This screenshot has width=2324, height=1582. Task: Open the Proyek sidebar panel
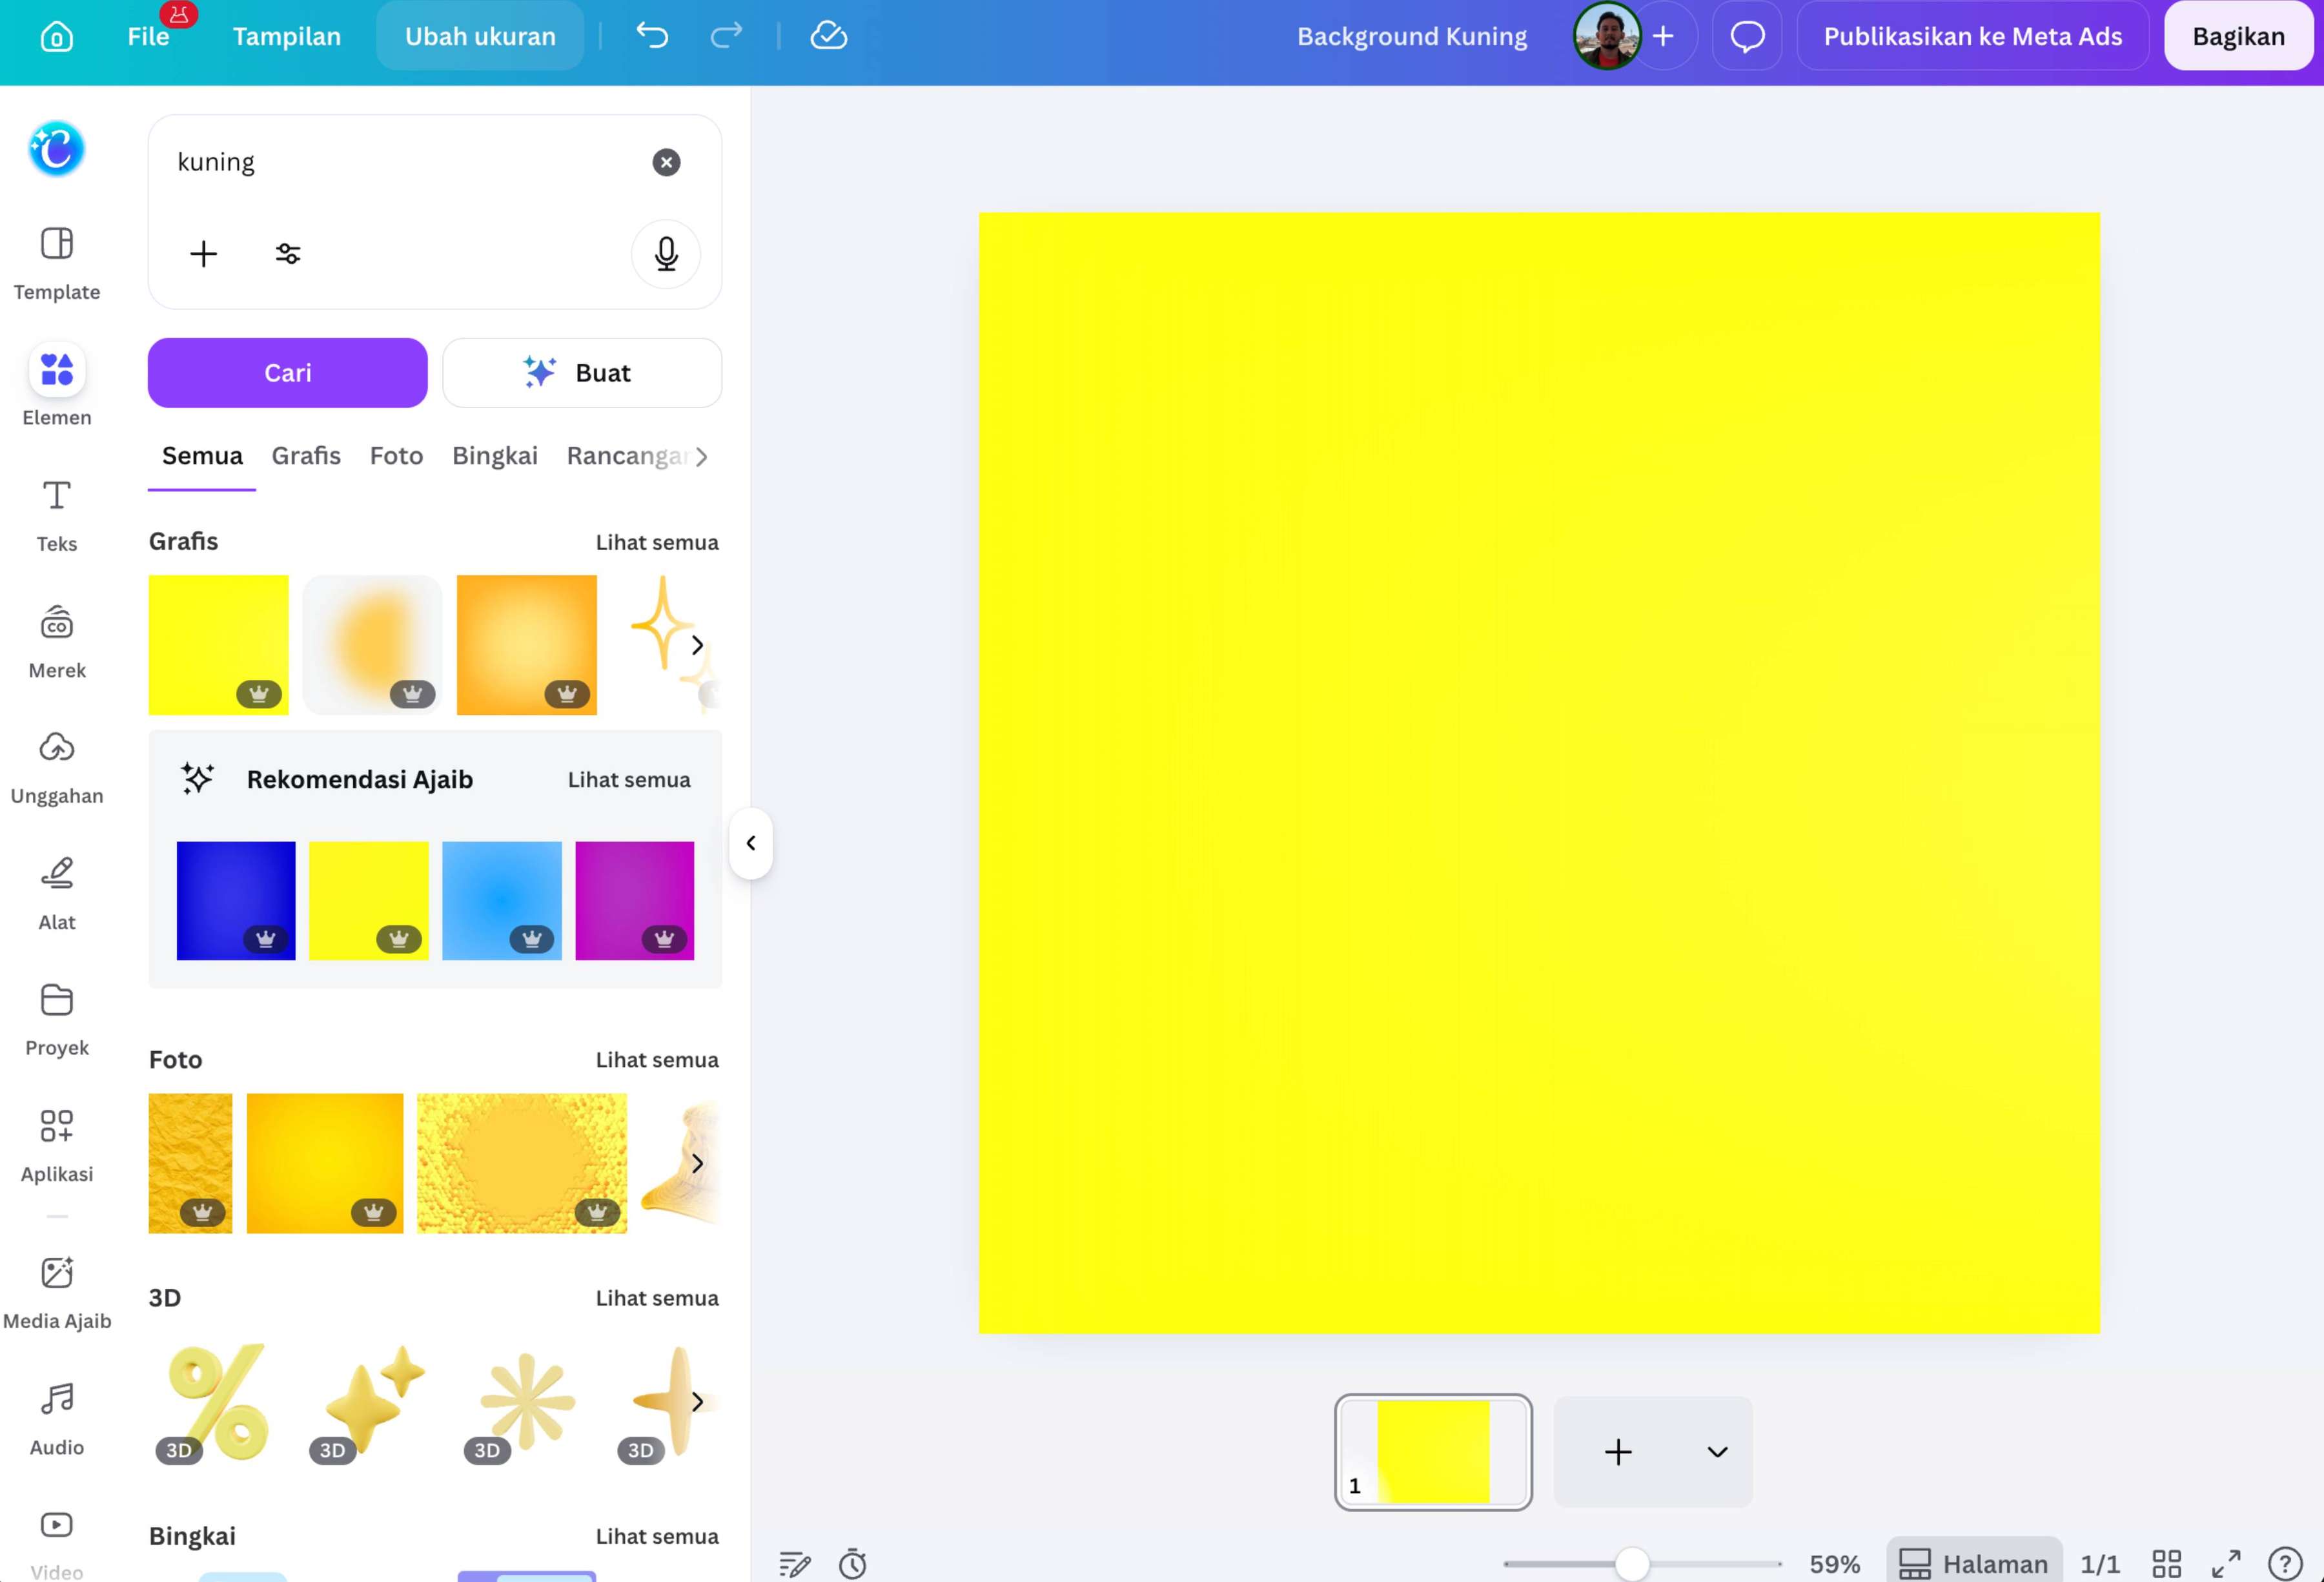coord(57,1019)
